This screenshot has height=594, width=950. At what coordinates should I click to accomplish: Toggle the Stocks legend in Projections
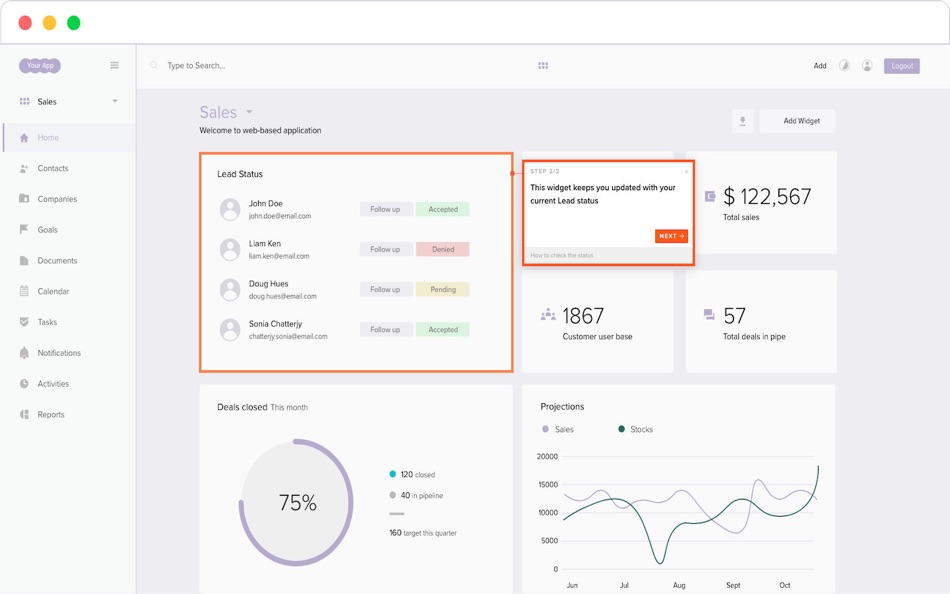click(x=635, y=429)
